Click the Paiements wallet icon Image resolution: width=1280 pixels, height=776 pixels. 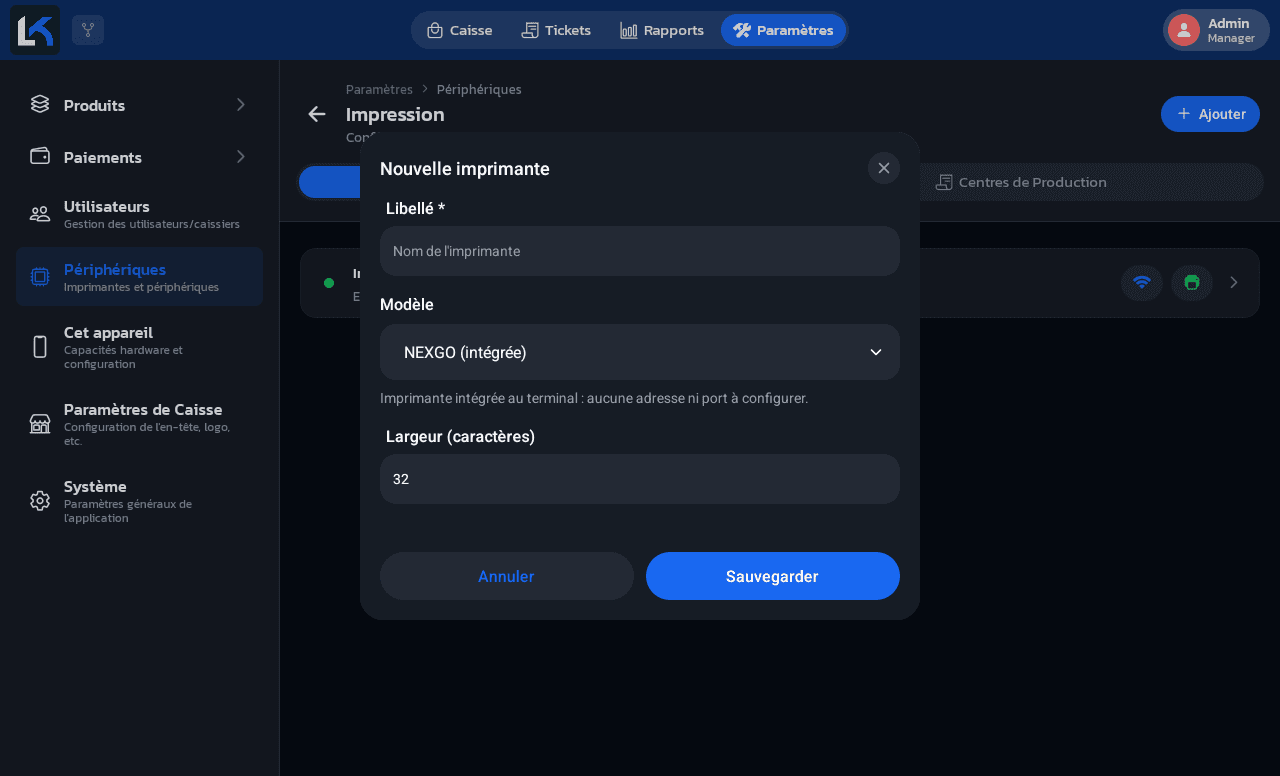click(x=40, y=156)
